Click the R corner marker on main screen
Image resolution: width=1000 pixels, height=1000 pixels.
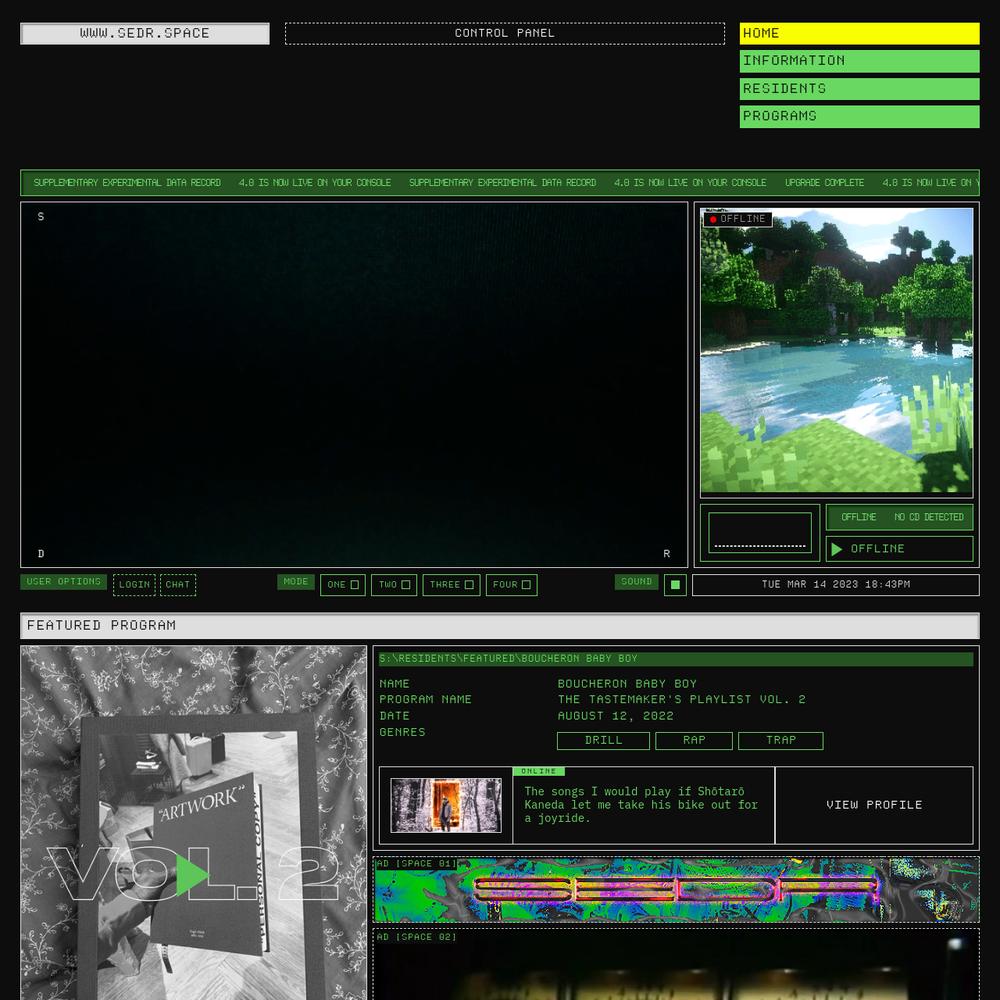666,554
